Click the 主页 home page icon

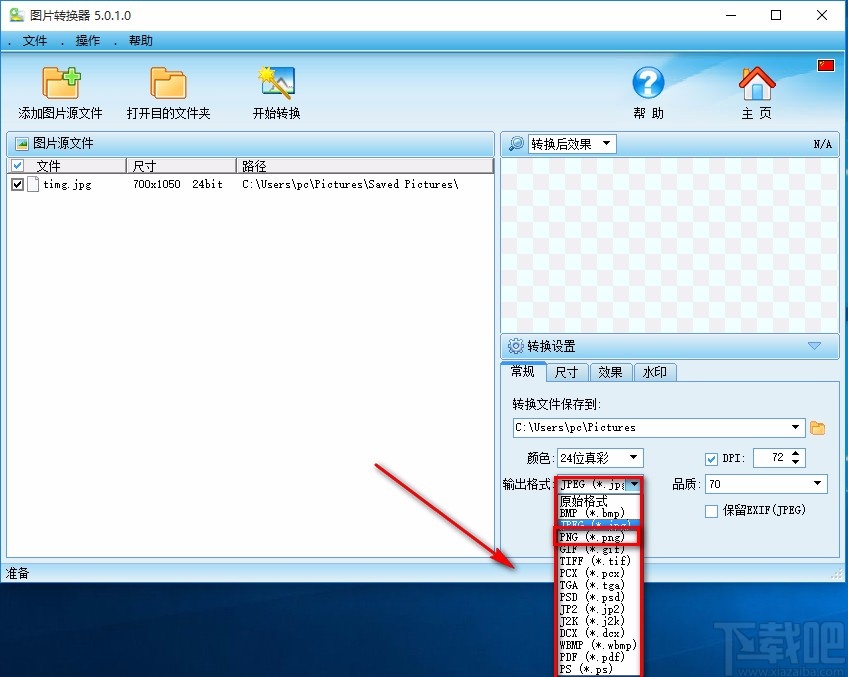pos(756,82)
